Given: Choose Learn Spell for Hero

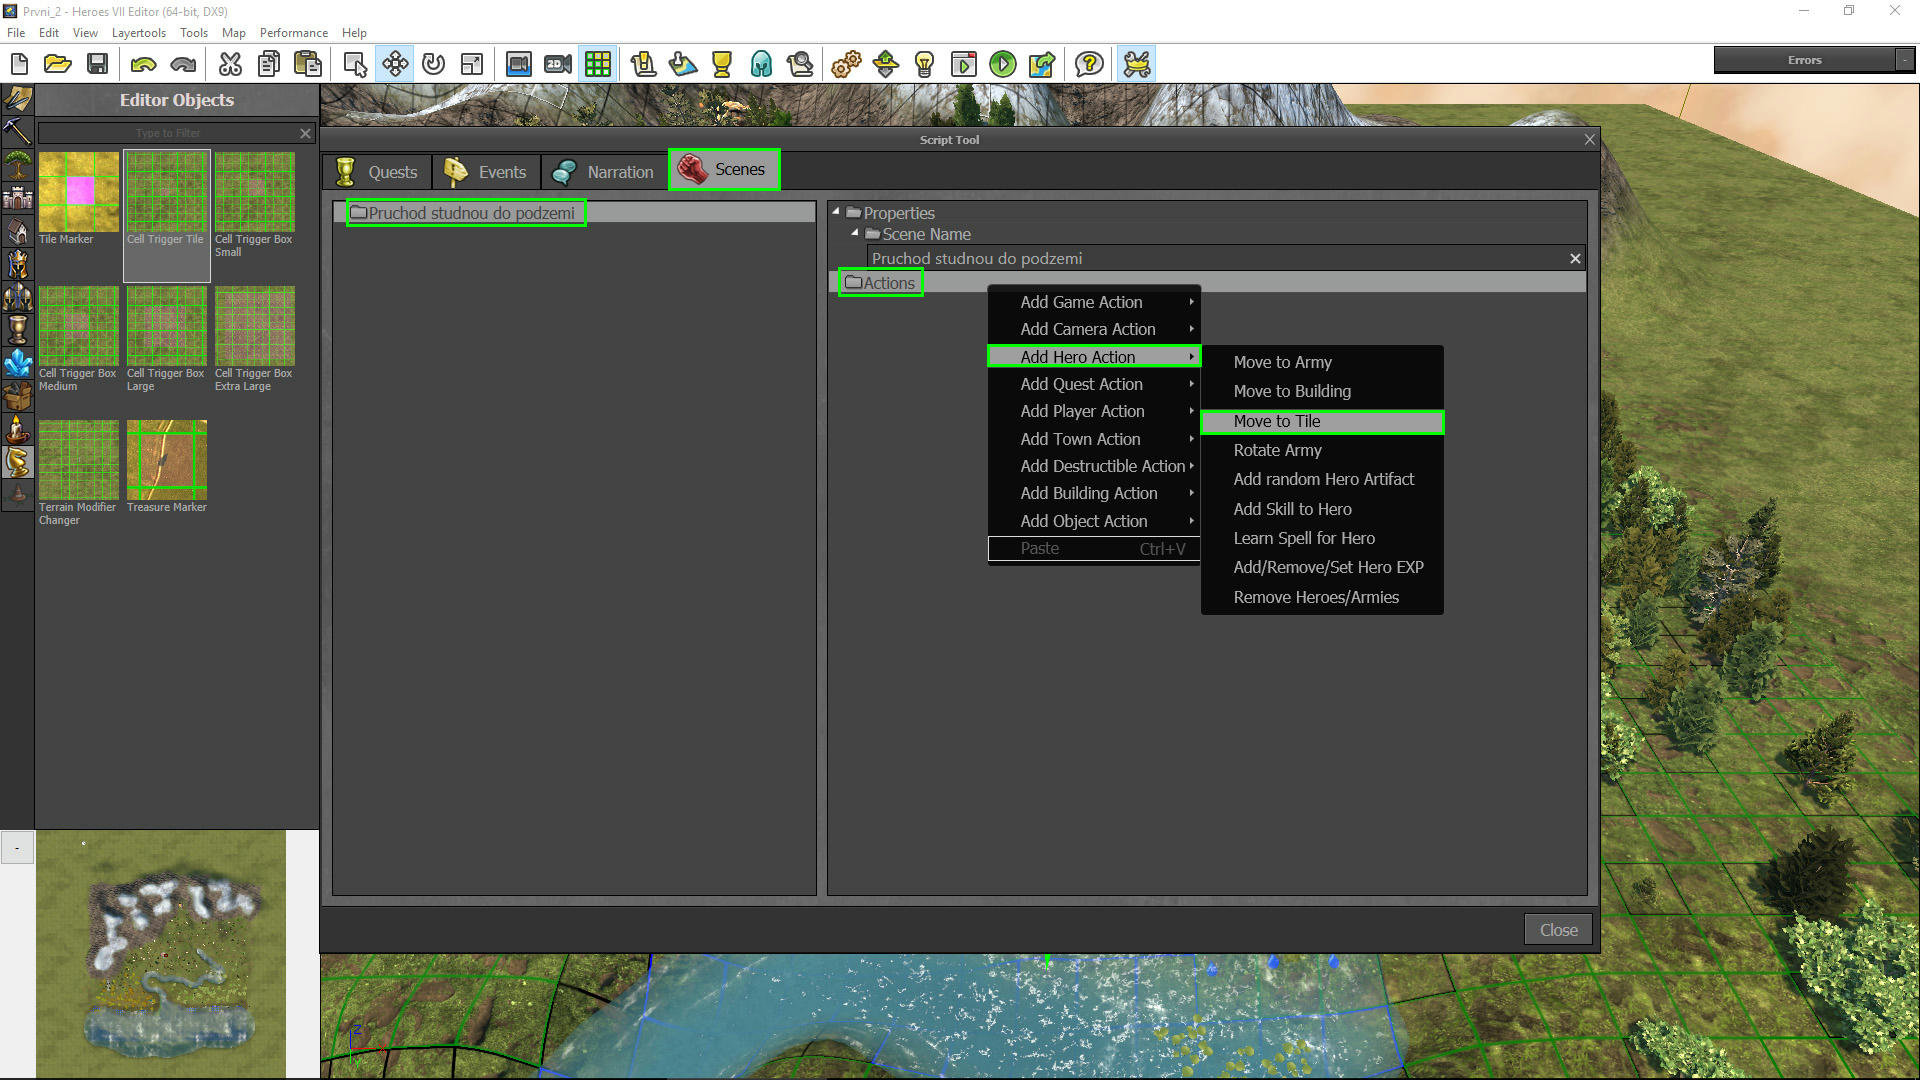Looking at the screenshot, I should (1322, 538).
